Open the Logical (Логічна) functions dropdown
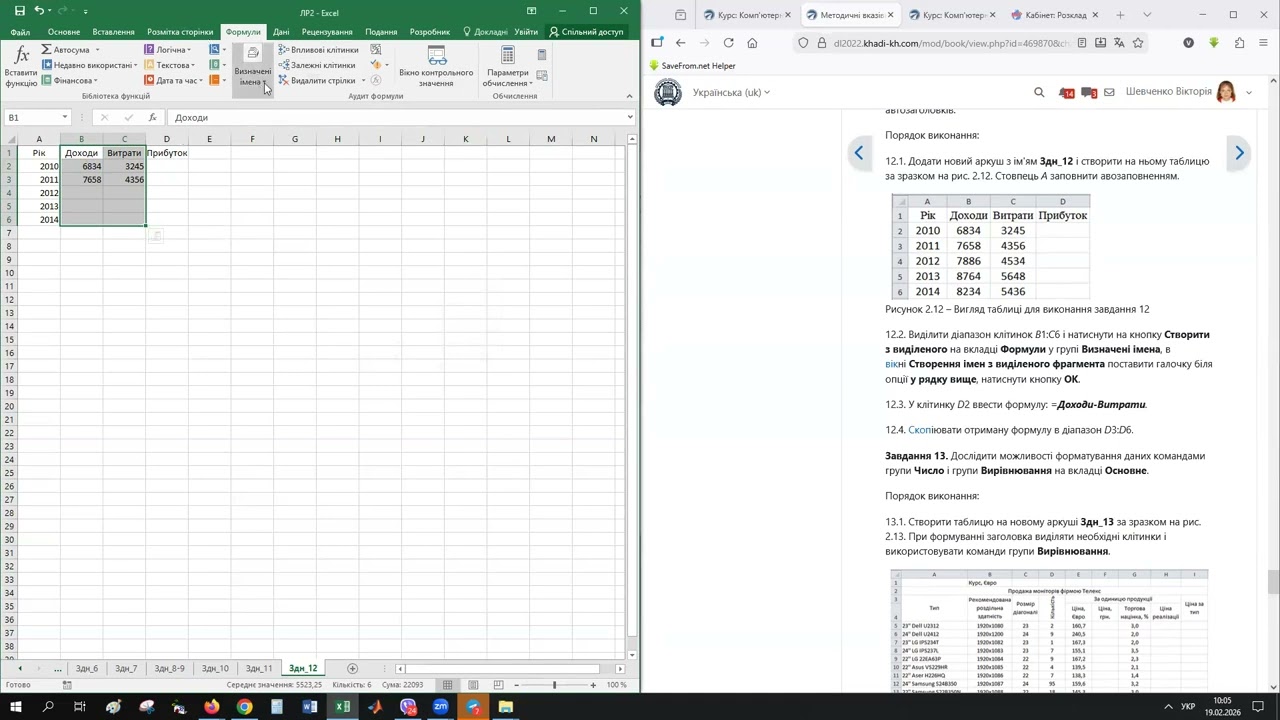This screenshot has height=720, width=1280. (167, 49)
